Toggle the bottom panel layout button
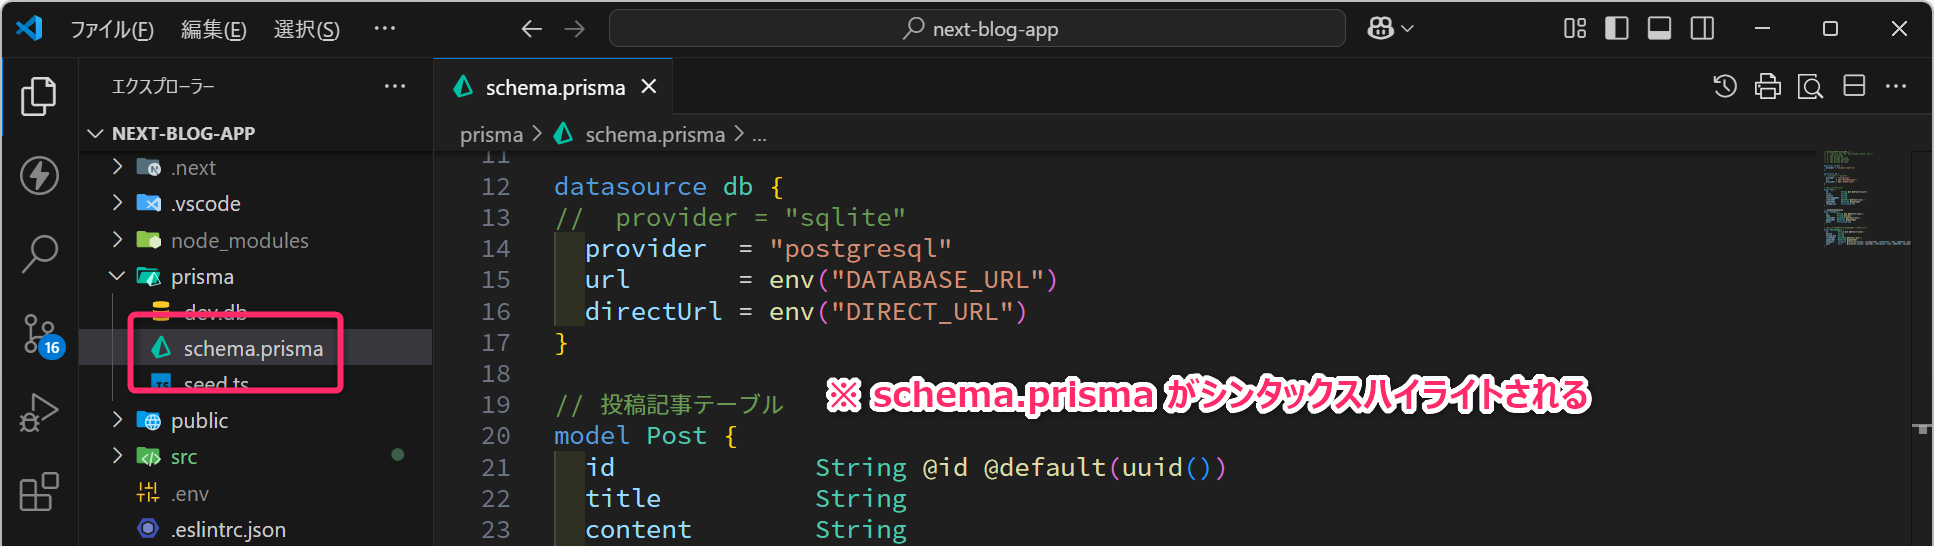This screenshot has height=546, width=1934. (1659, 29)
